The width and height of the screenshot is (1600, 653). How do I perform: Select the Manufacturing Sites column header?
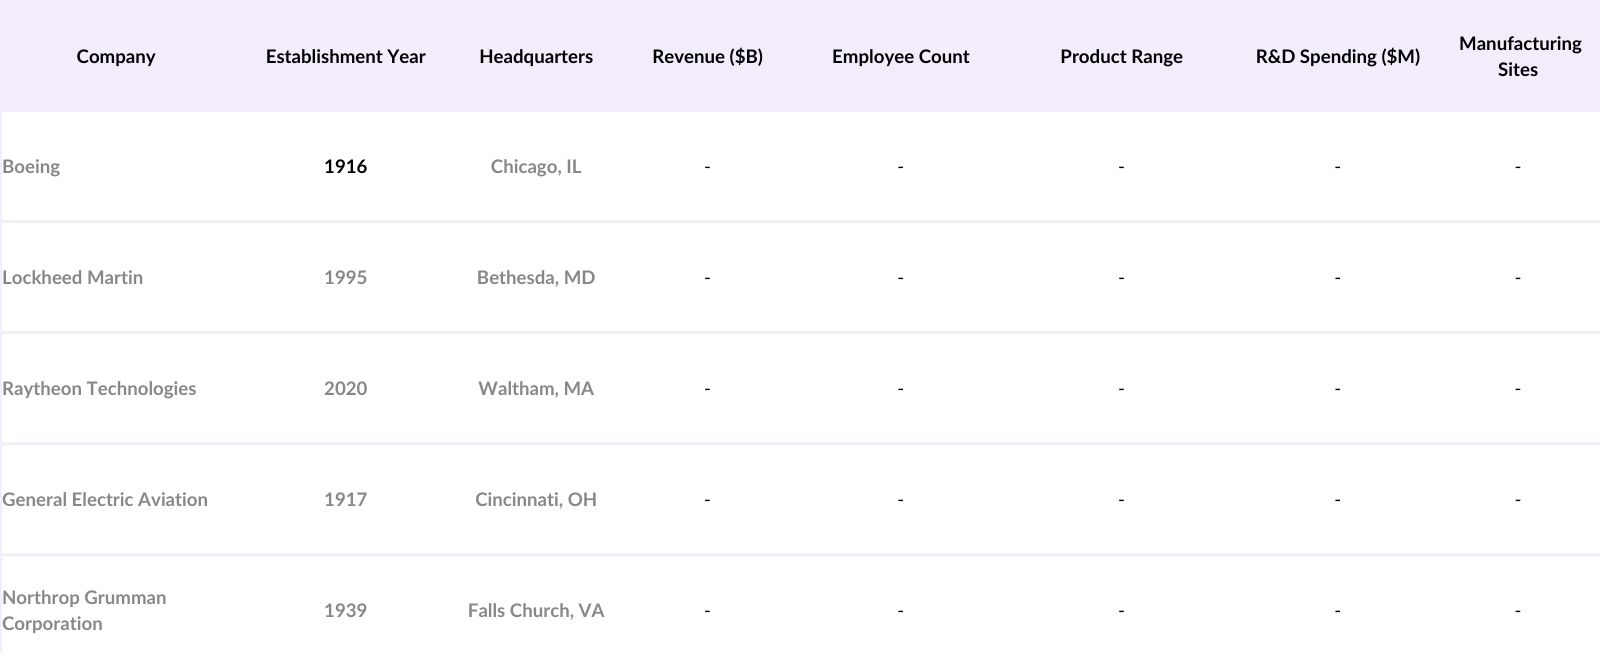click(1518, 56)
